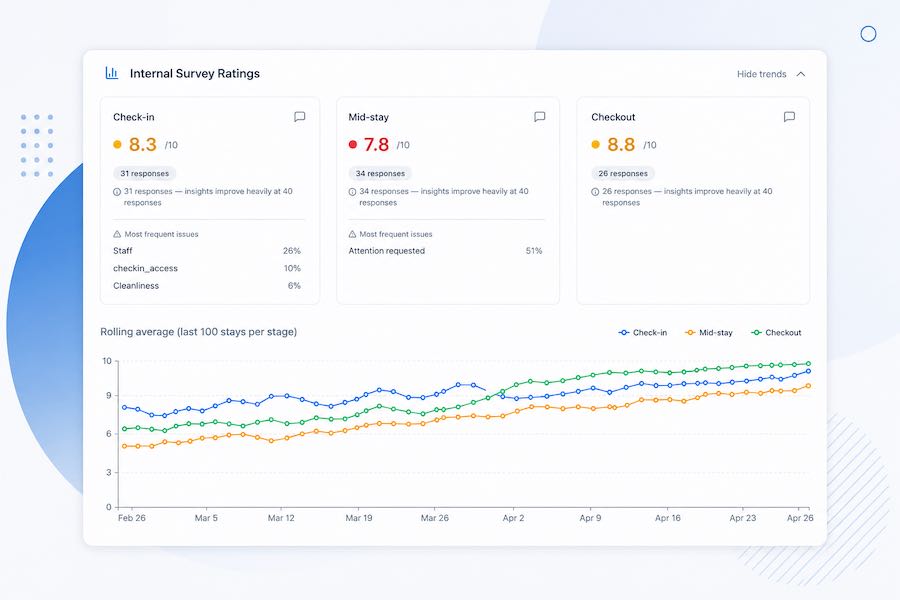Open comments icon on Check-in card
This screenshot has height=600, width=900.
coord(299,117)
